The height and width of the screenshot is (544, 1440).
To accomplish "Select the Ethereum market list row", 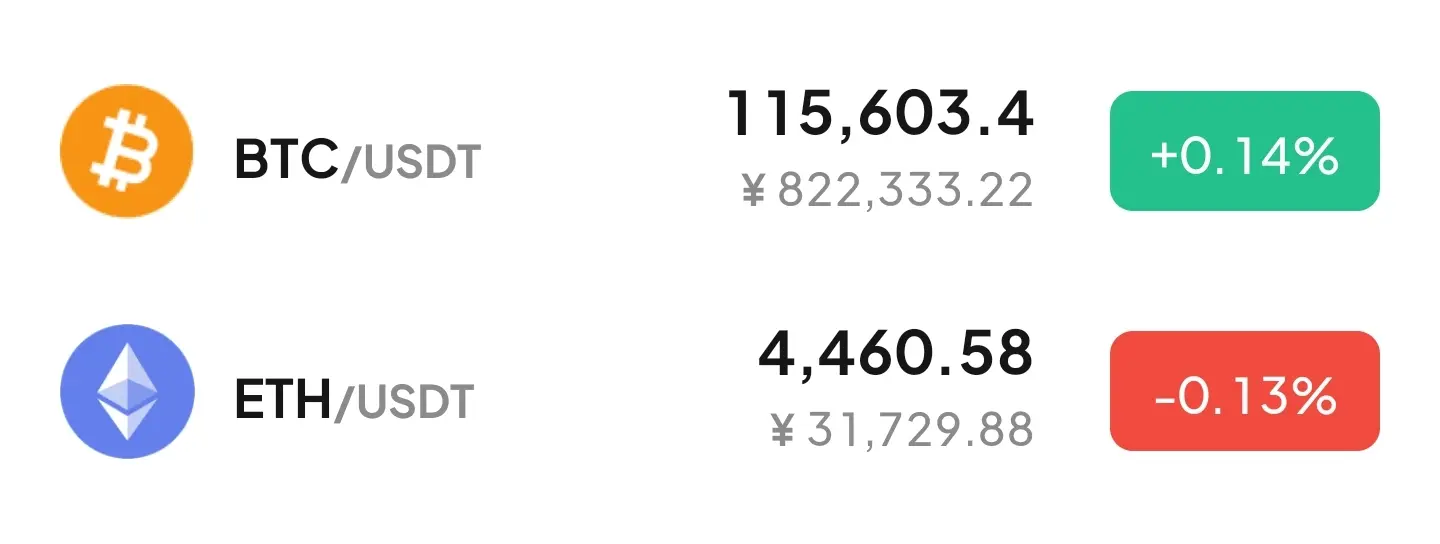I will point(720,391).
